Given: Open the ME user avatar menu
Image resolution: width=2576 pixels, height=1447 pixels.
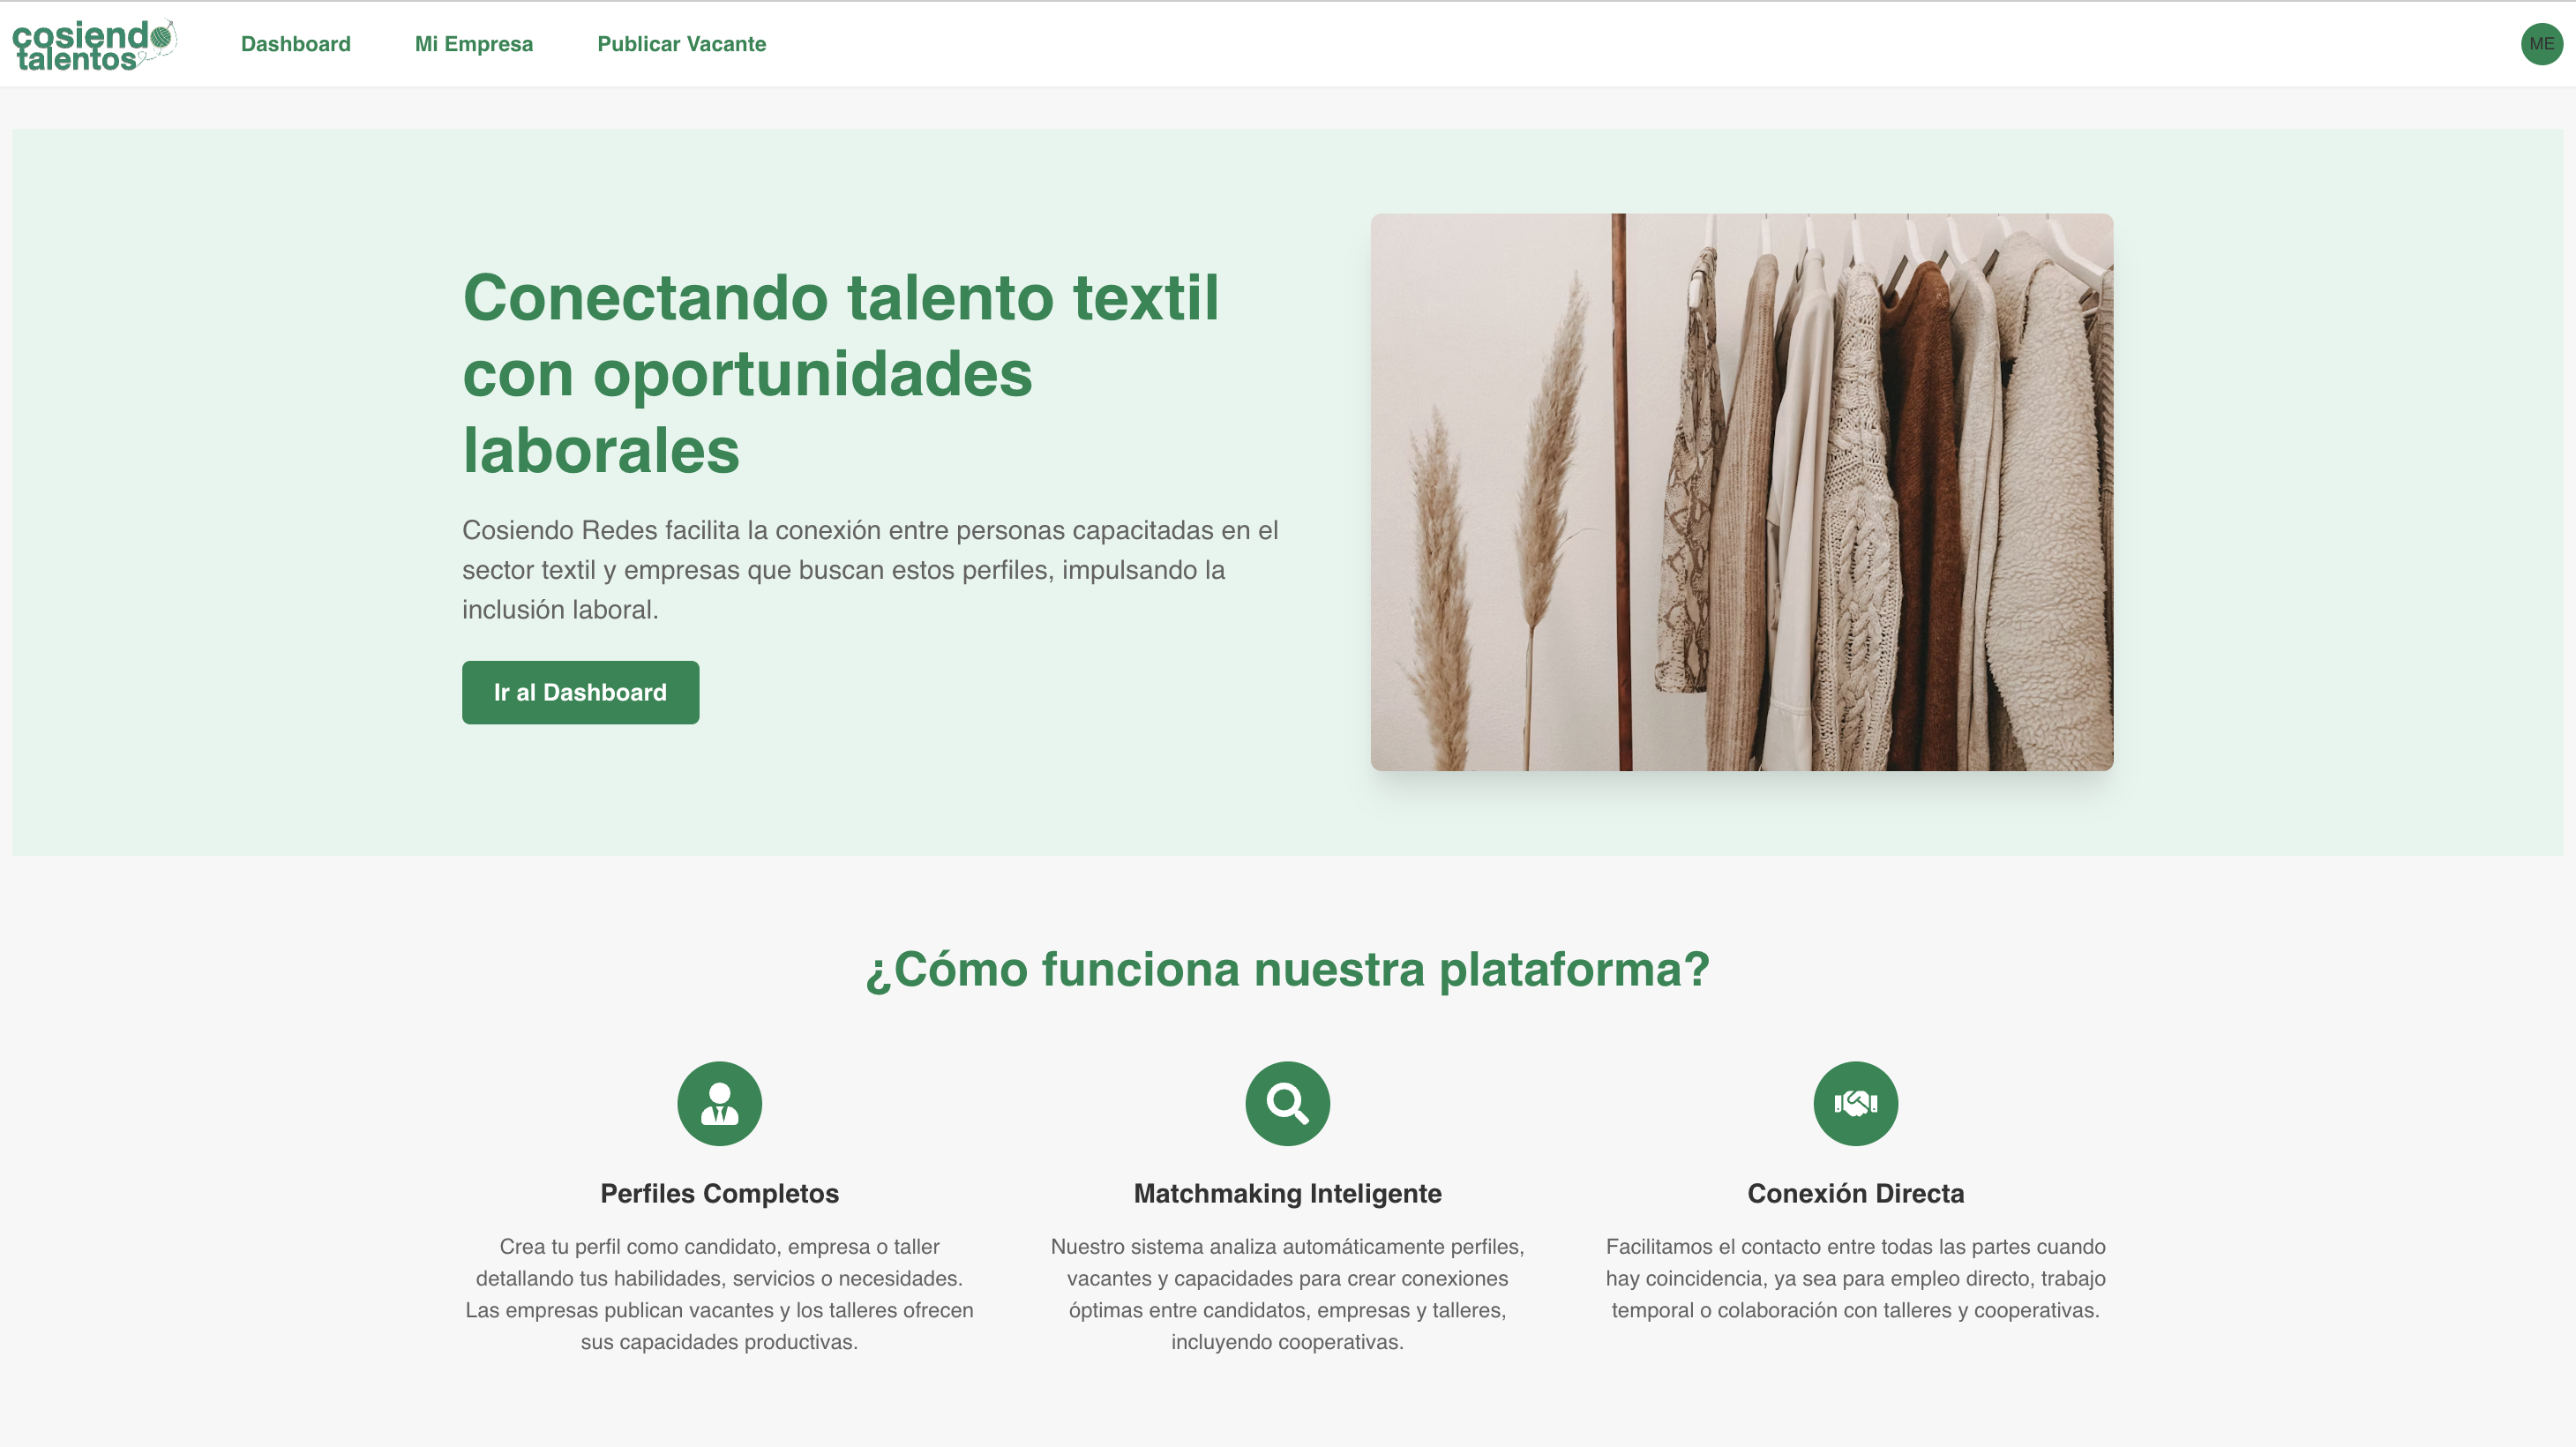Looking at the screenshot, I should (2540, 44).
